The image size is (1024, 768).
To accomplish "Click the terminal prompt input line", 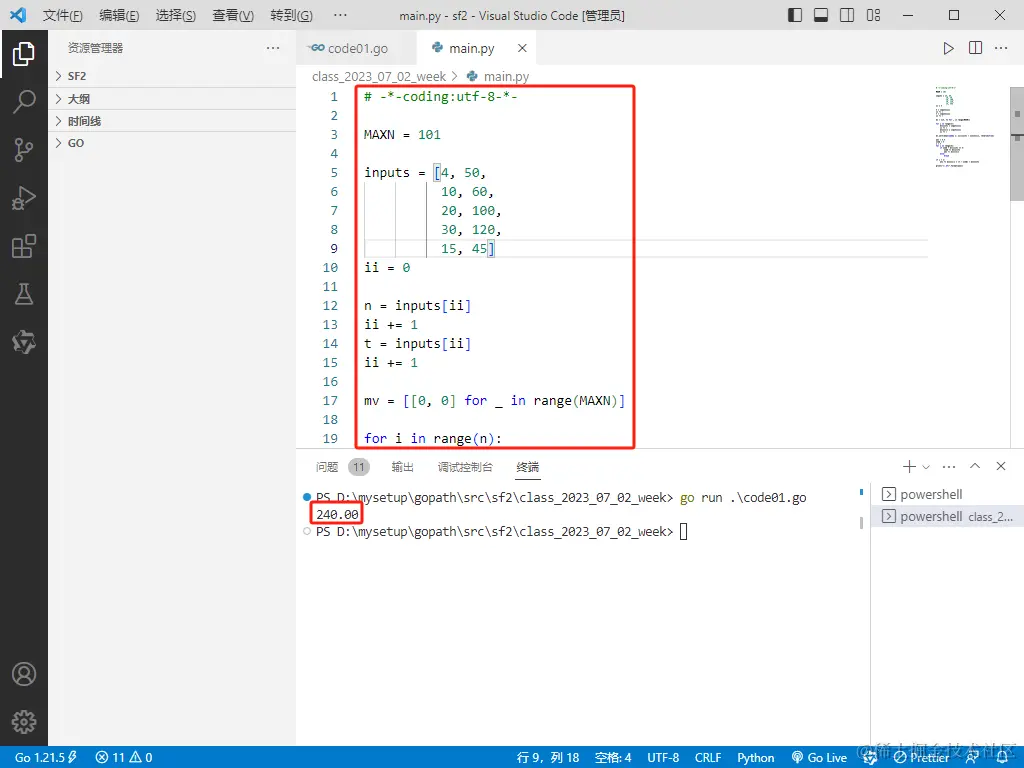I will 501,532.
